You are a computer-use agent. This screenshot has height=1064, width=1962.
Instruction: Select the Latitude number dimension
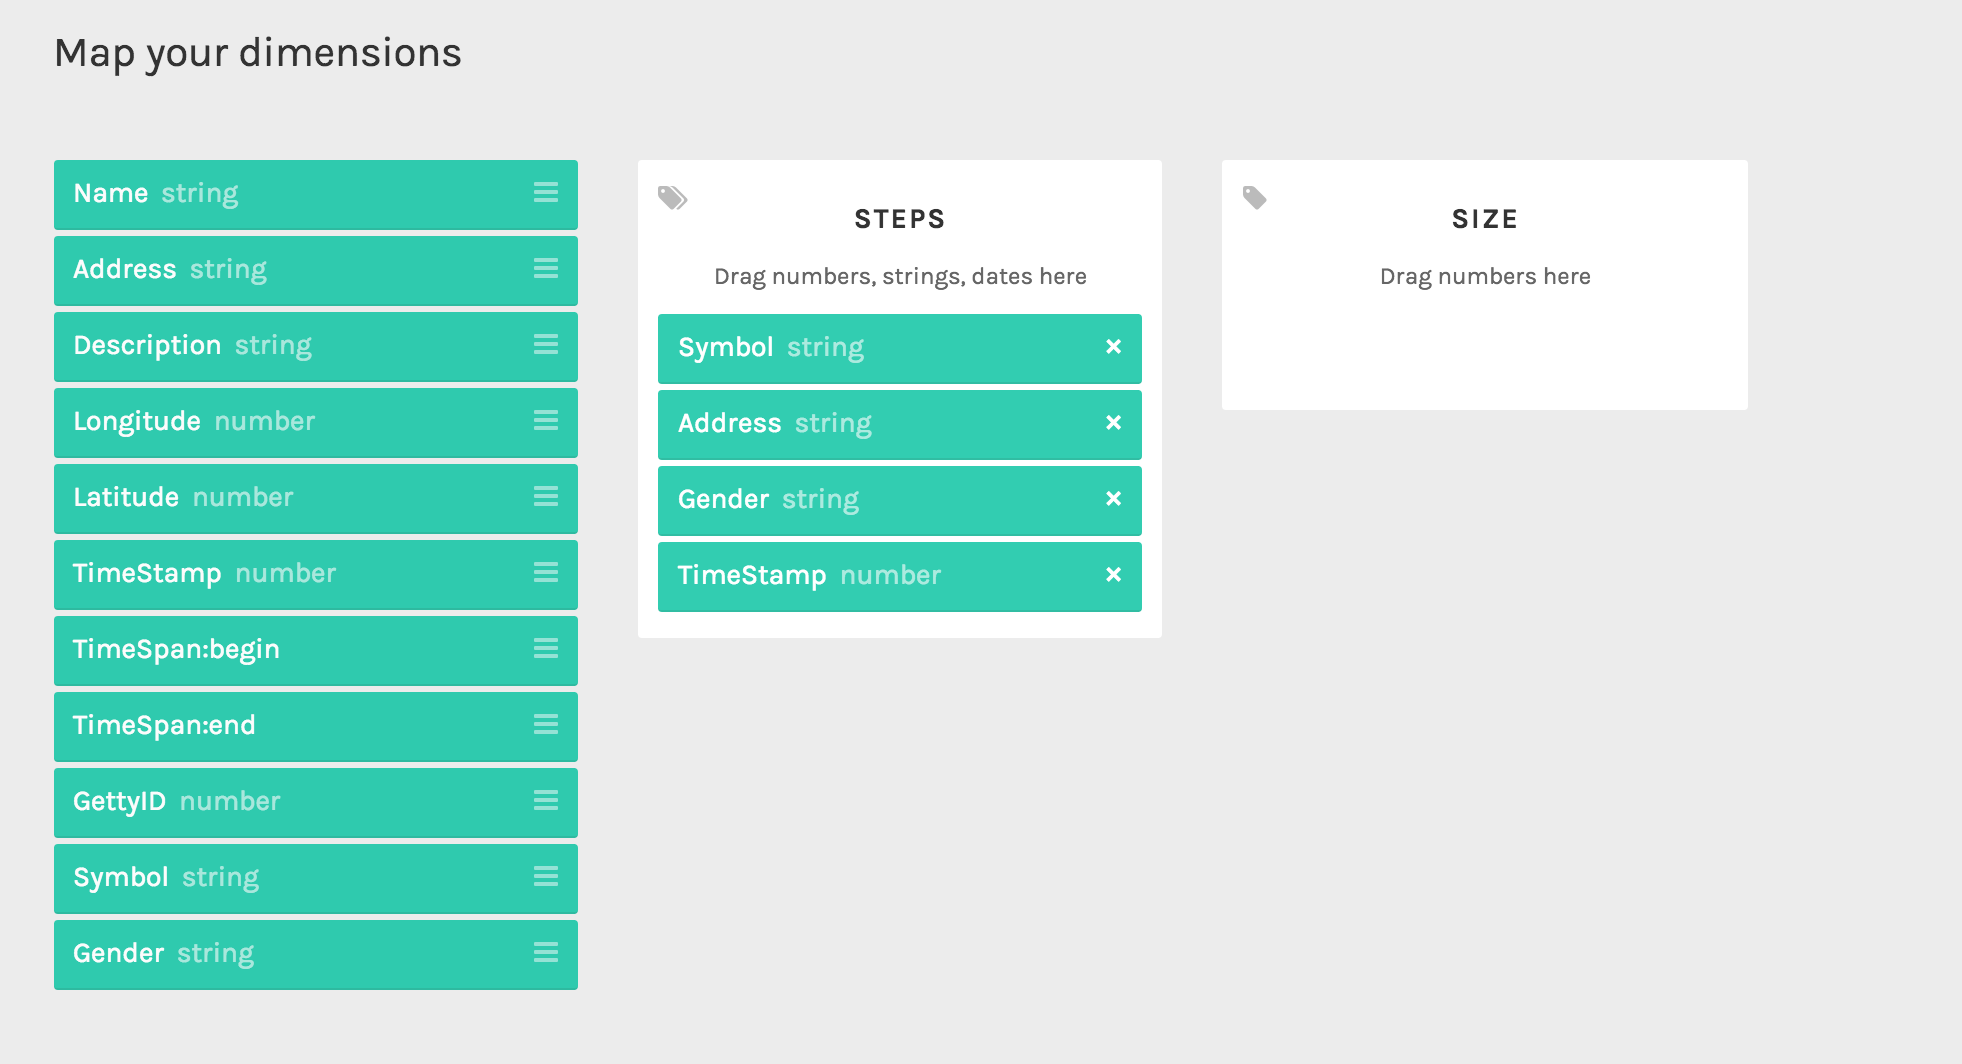click(316, 498)
